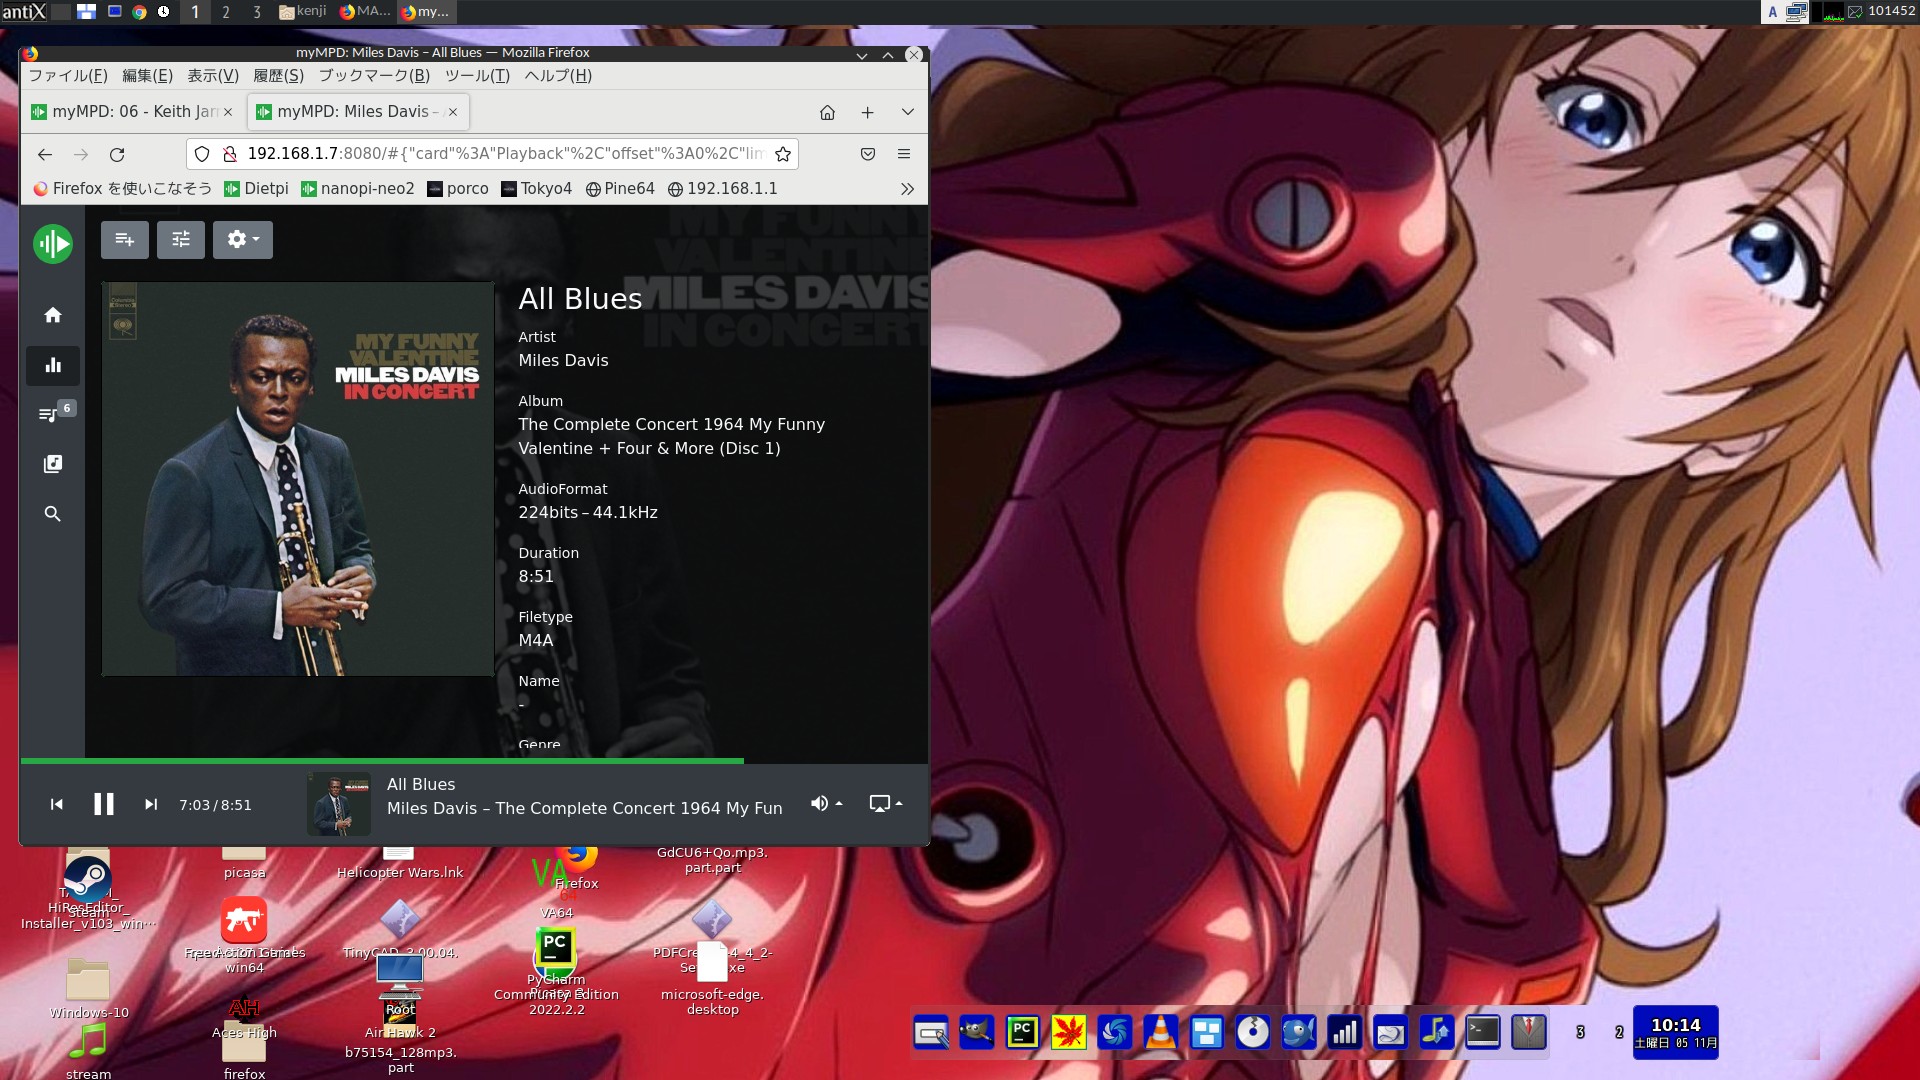
Task: Expand the outputs selection dropdown
Action: click(885, 804)
